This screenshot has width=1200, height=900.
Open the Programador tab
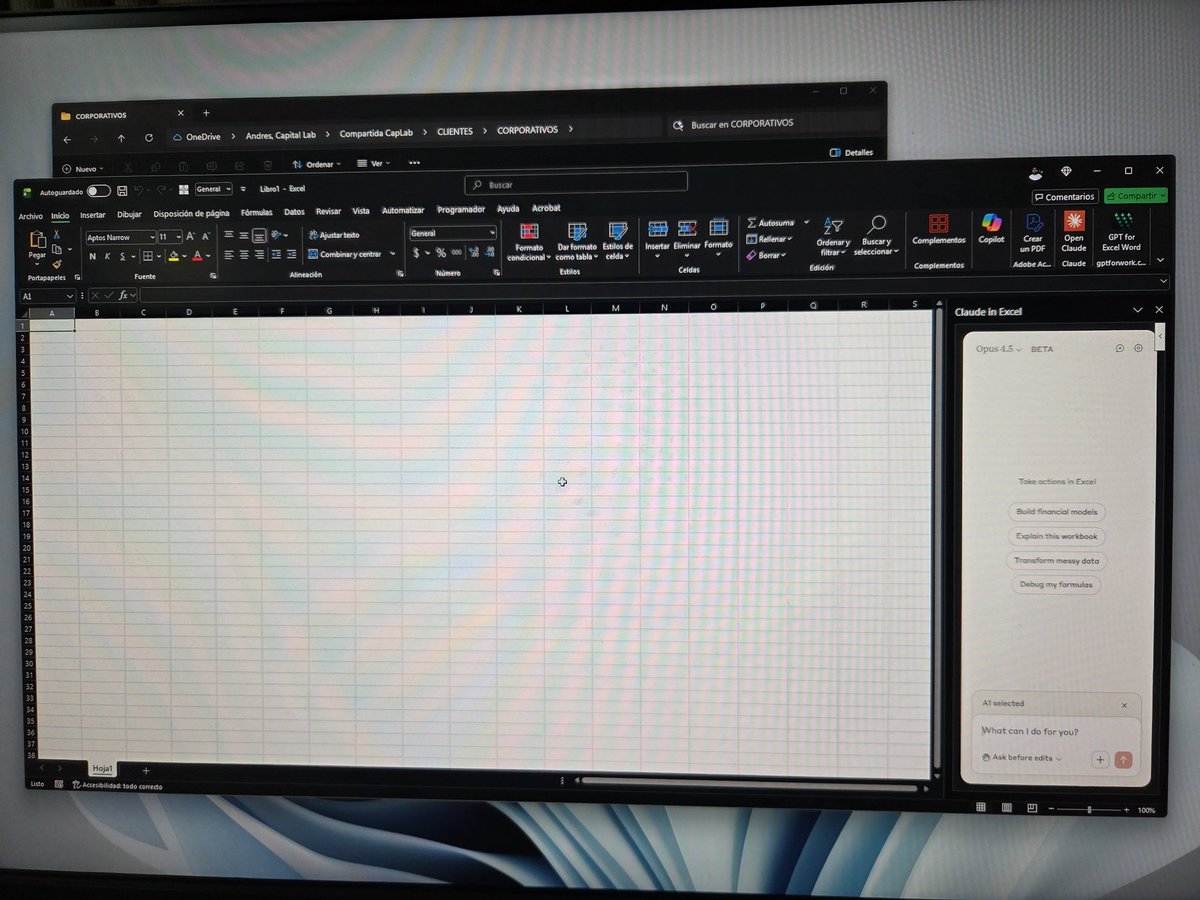(461, 210)
